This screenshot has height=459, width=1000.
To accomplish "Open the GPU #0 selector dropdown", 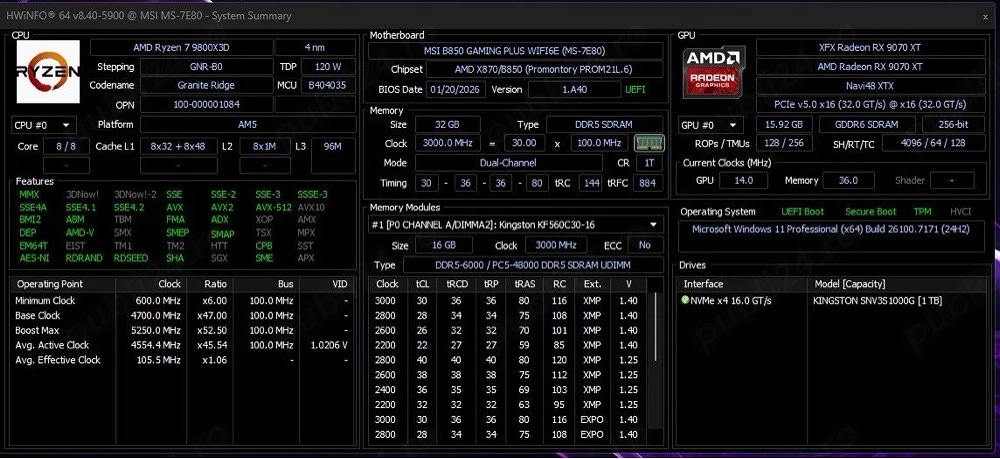I will point(709,125).
